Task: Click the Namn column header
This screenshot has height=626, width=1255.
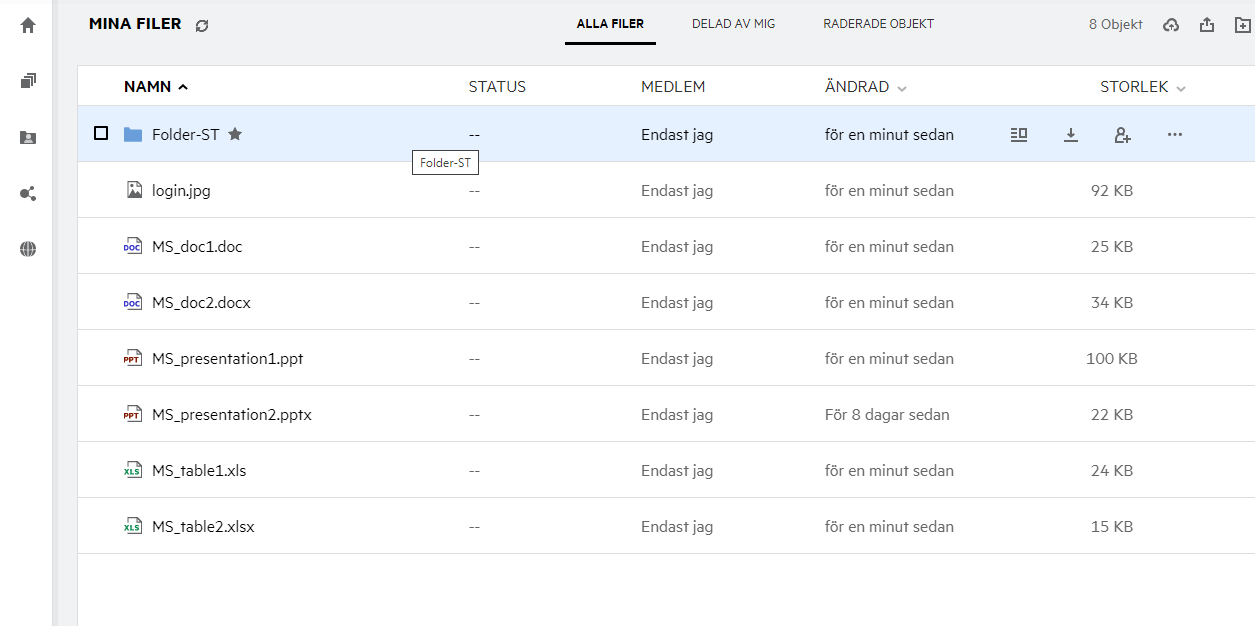Action: point(148,87)
